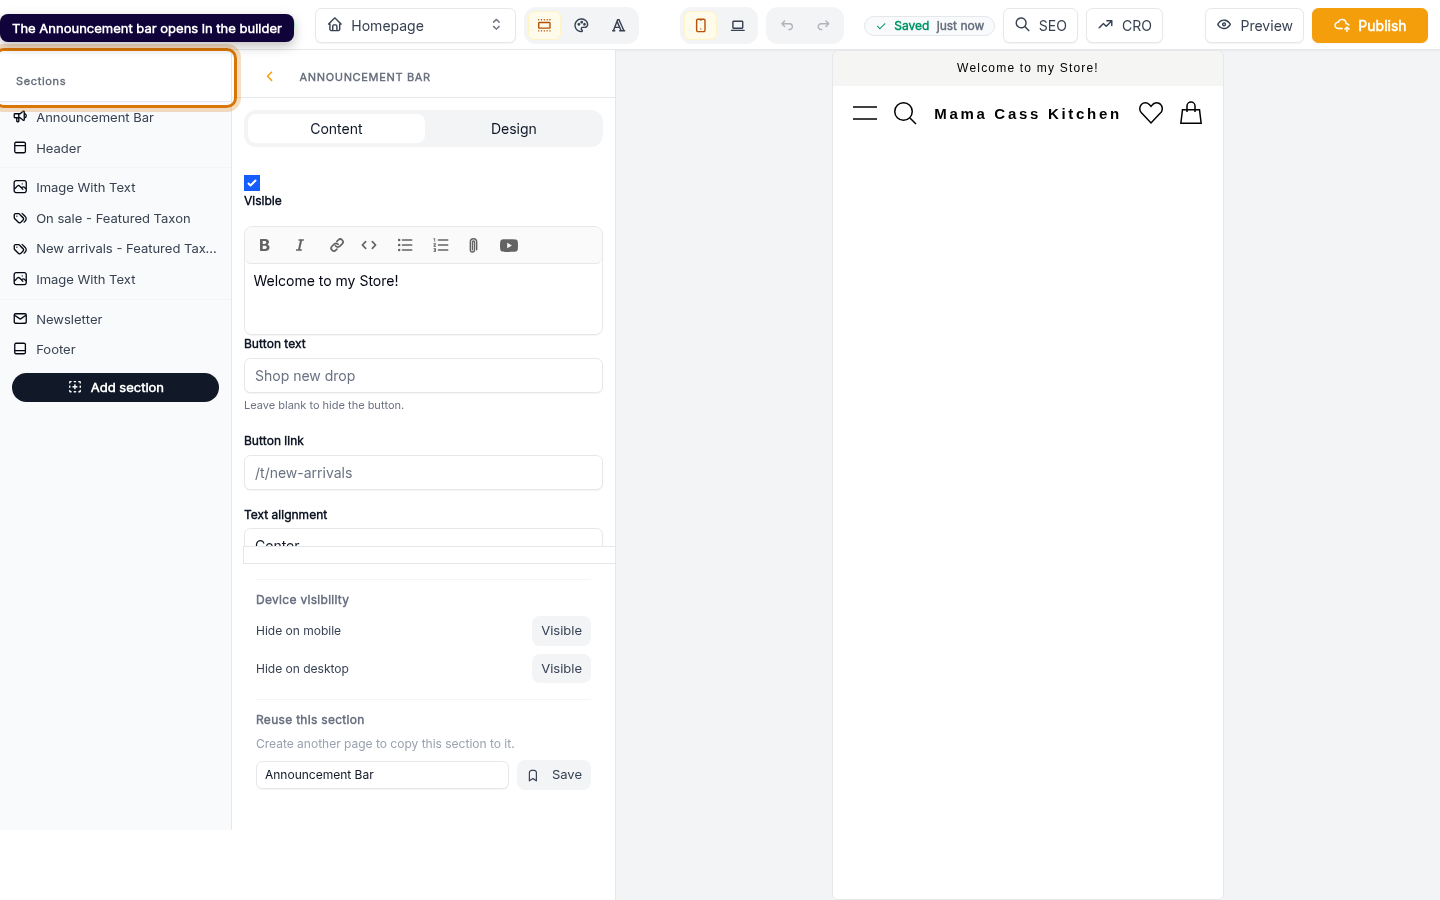Viewport: 1440px width, 900px height.
Task: Publish the store changes
Action: pyautogui.click(x=1369, y=26)
